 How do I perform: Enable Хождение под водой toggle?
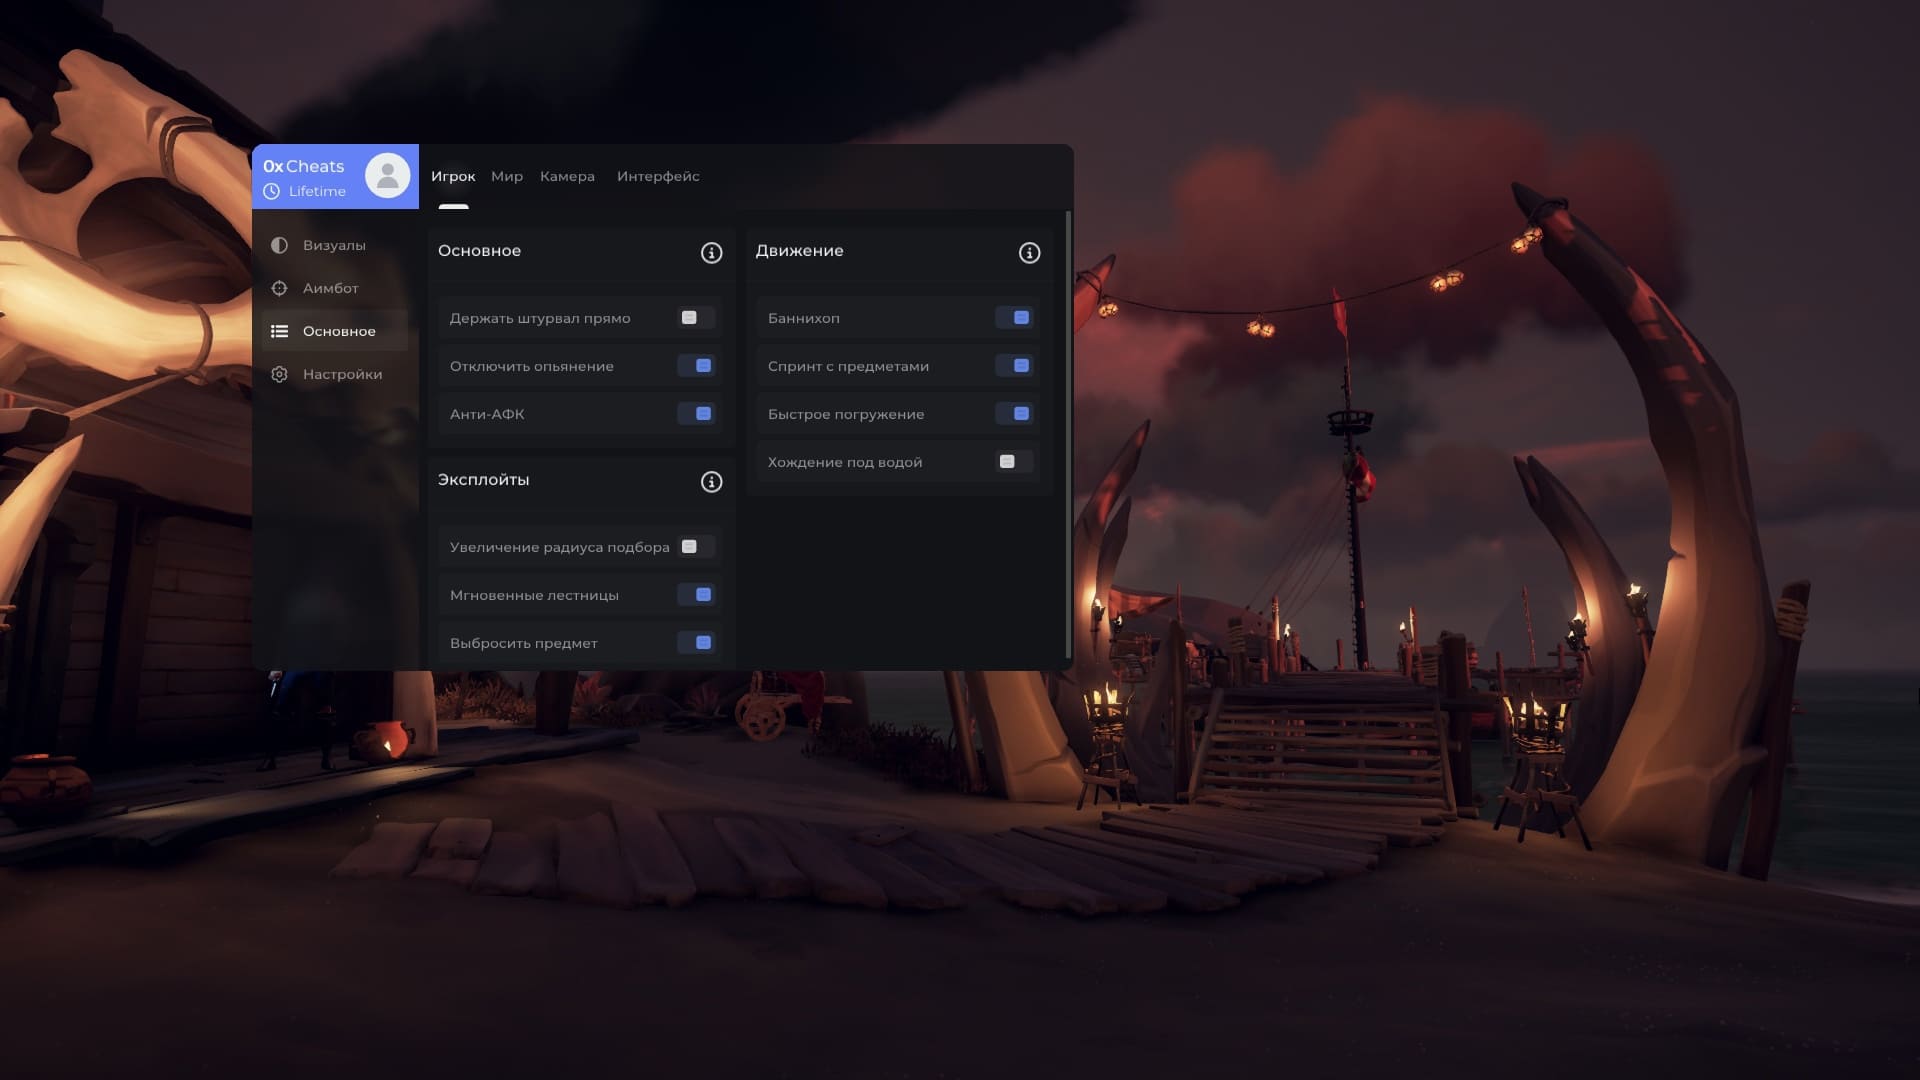[1014, 462]
